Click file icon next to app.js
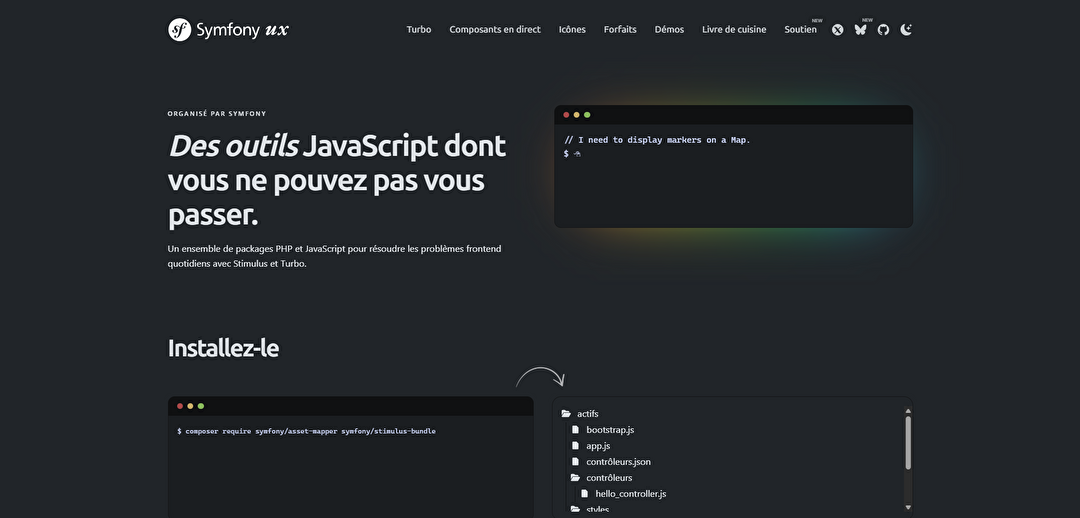 tap(575, 446)
